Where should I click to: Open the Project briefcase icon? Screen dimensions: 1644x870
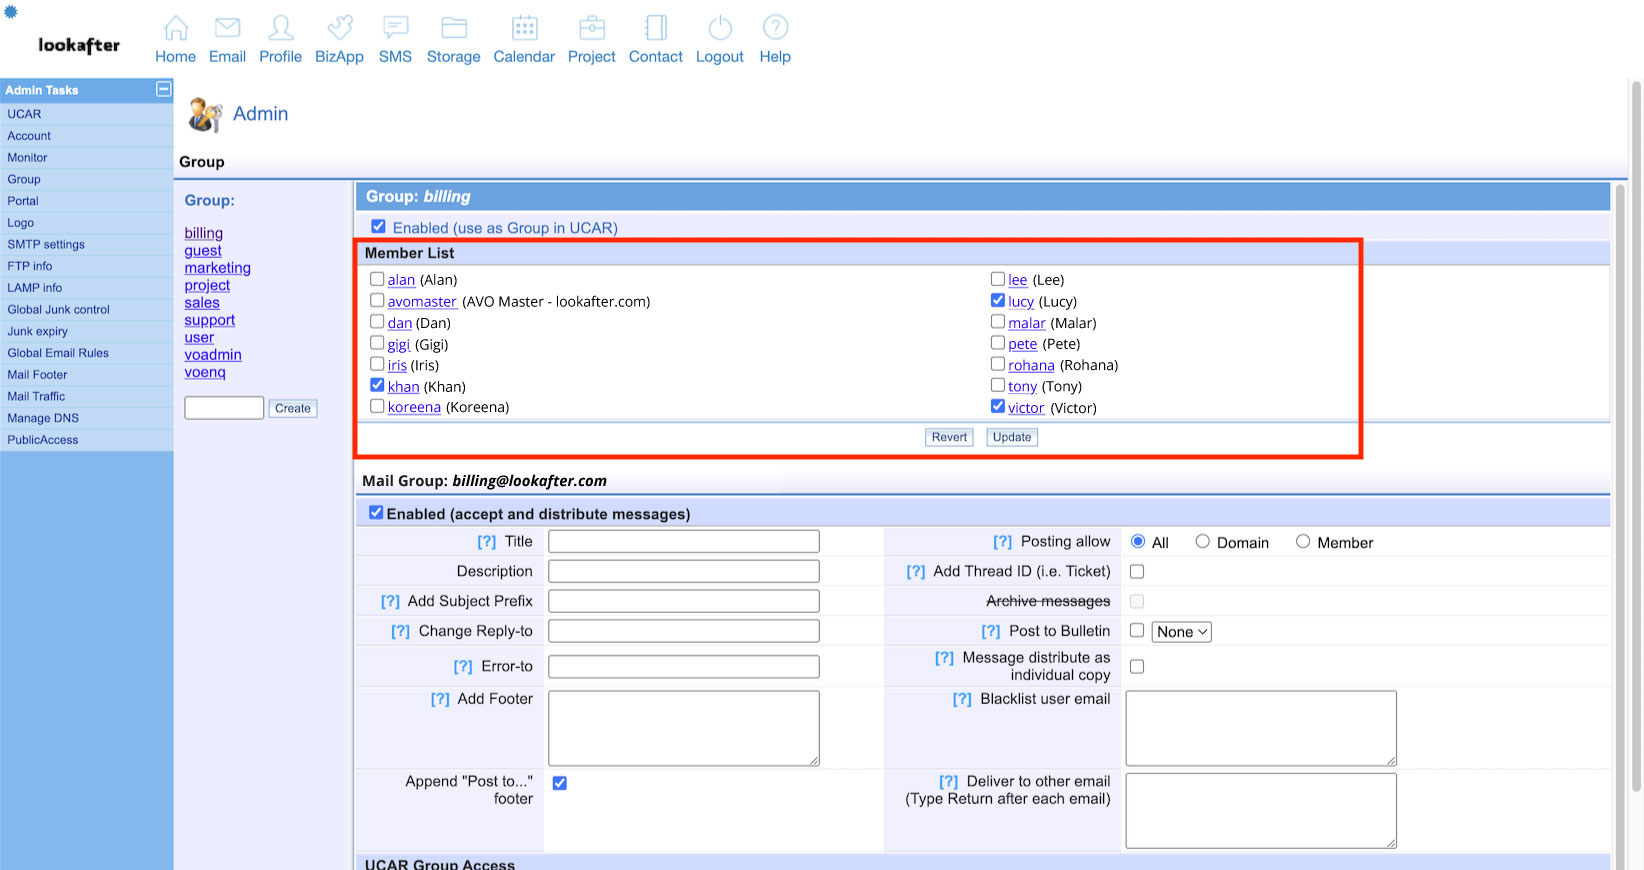(592, 28)
